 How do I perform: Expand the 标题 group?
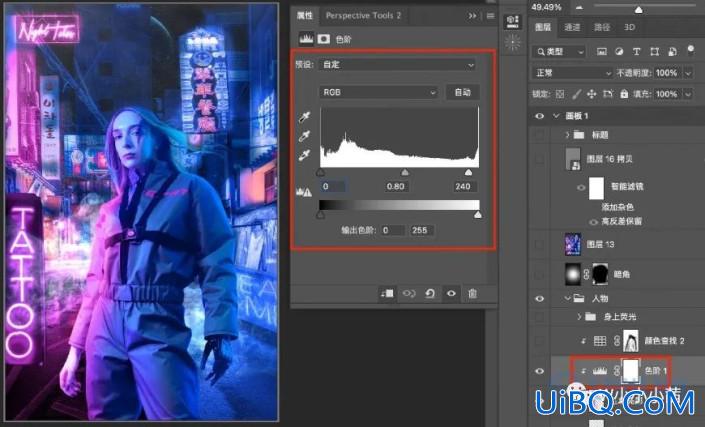point(567,135)
